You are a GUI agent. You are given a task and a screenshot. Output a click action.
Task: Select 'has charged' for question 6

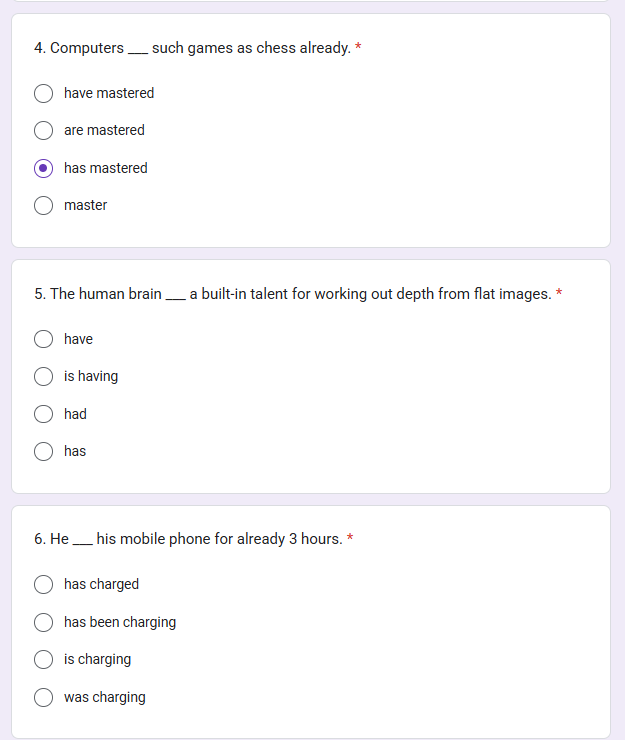(44, 584)
